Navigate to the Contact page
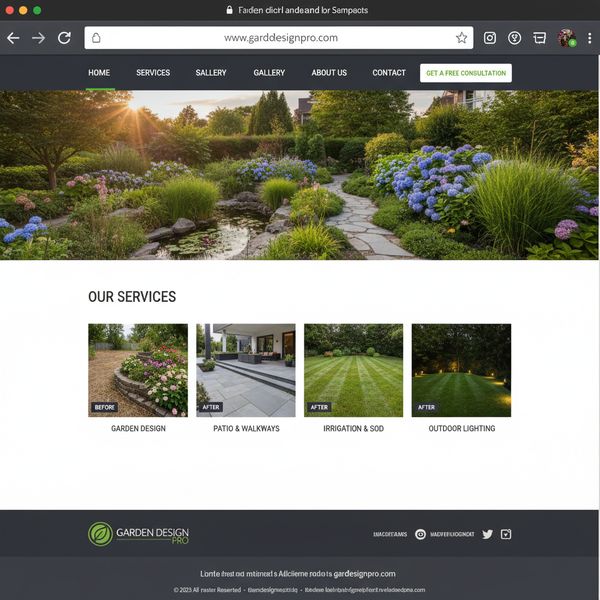 coord(389,73)
